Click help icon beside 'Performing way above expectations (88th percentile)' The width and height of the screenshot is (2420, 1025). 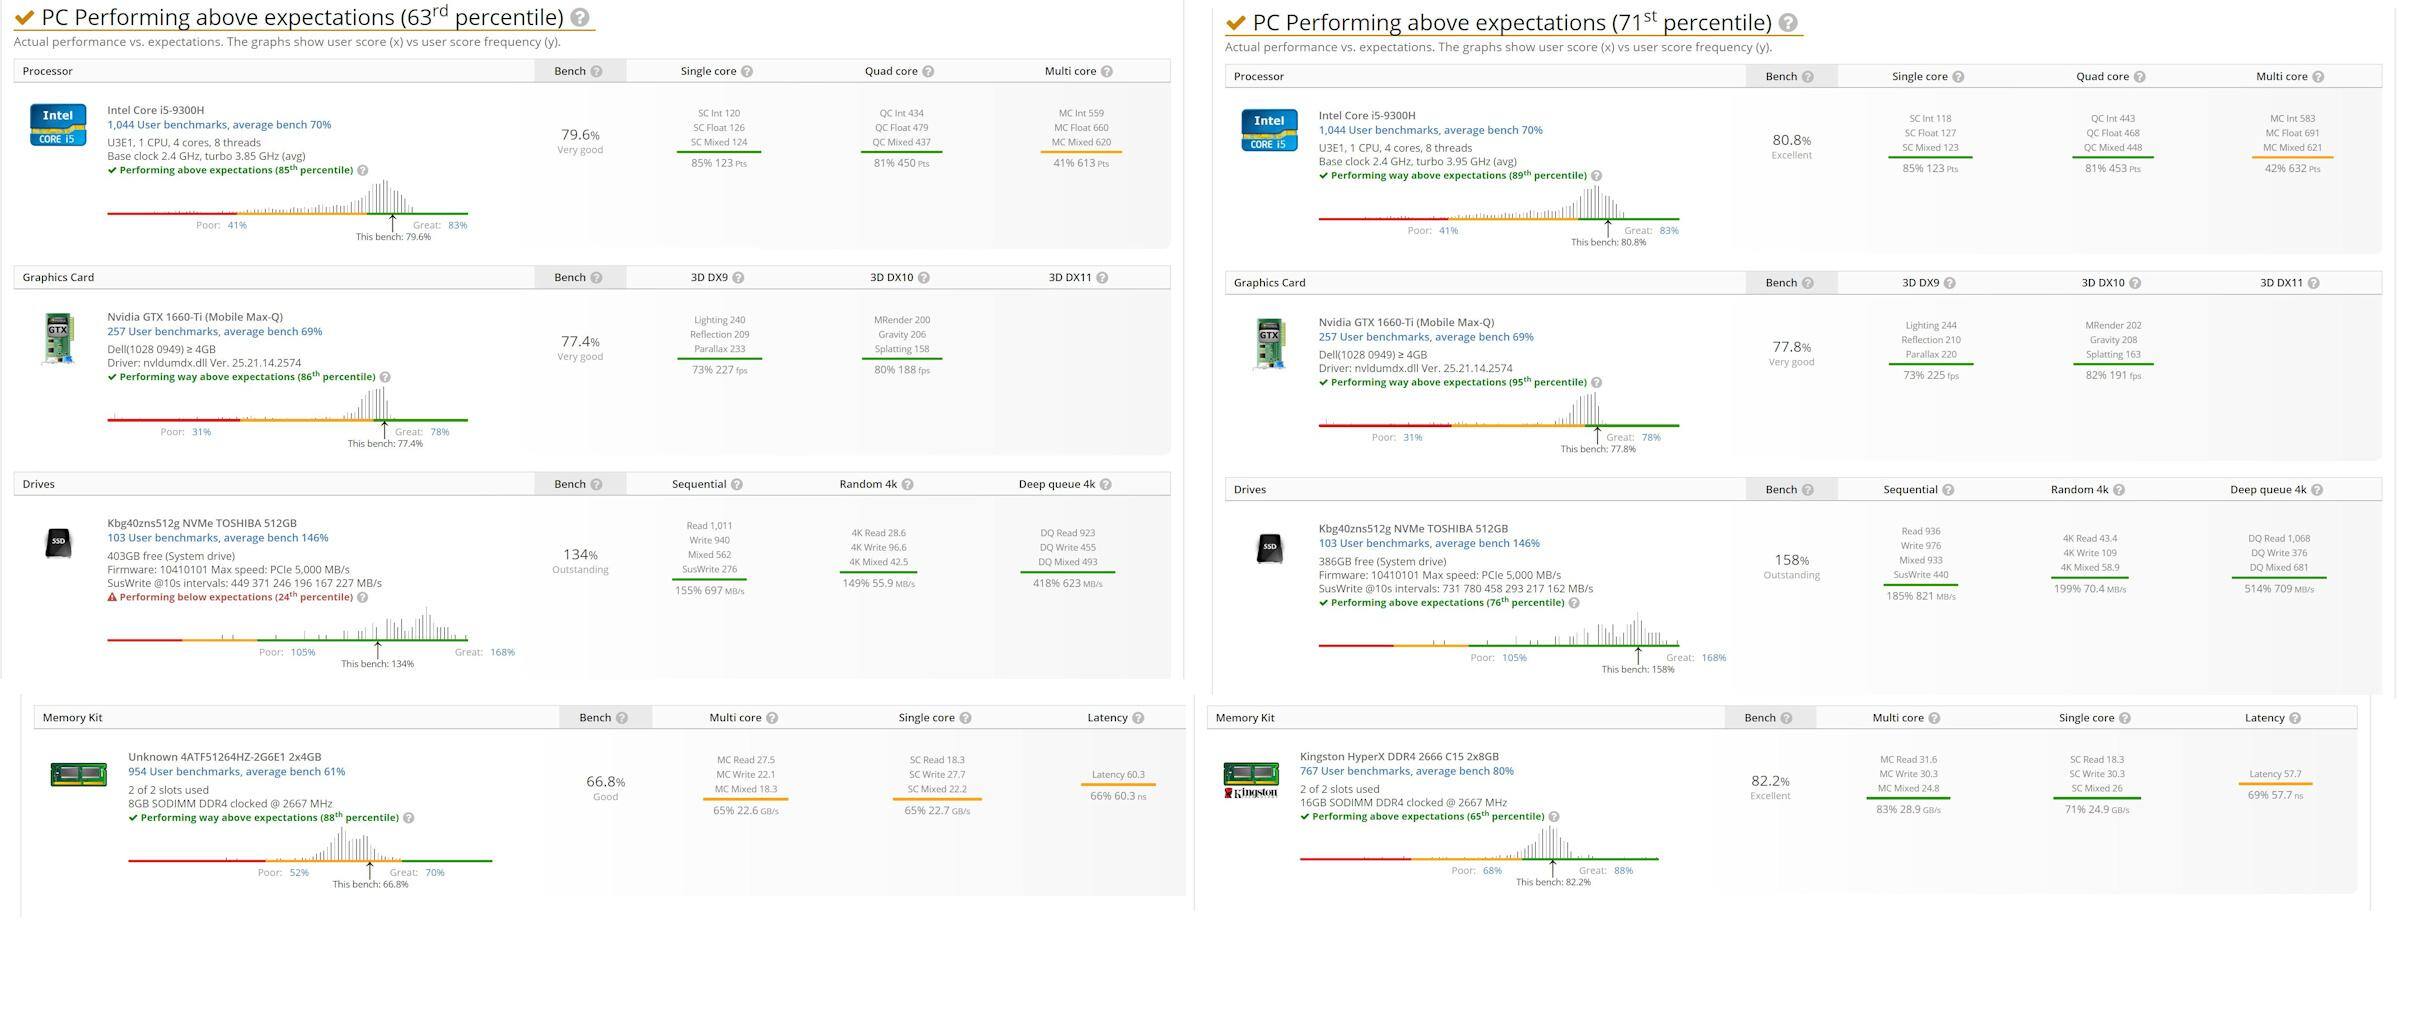(x=408, y=818)
